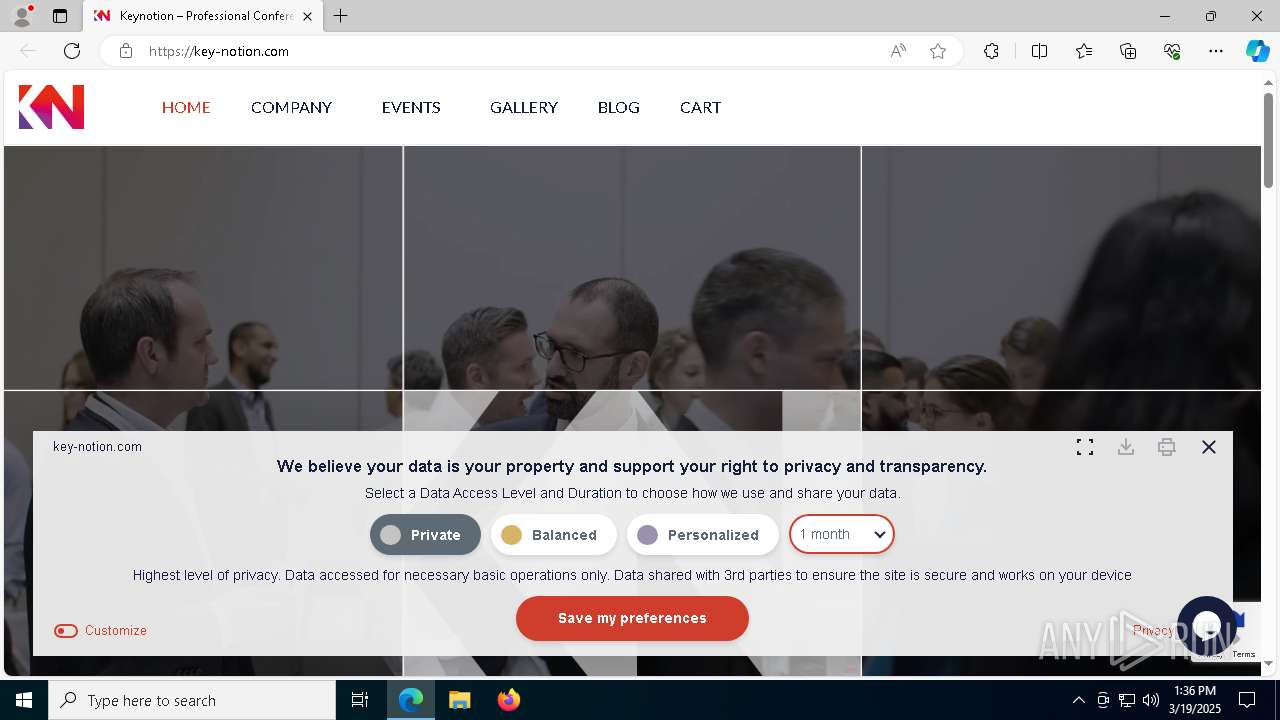Open Collections icon in toolbar

1128,51
